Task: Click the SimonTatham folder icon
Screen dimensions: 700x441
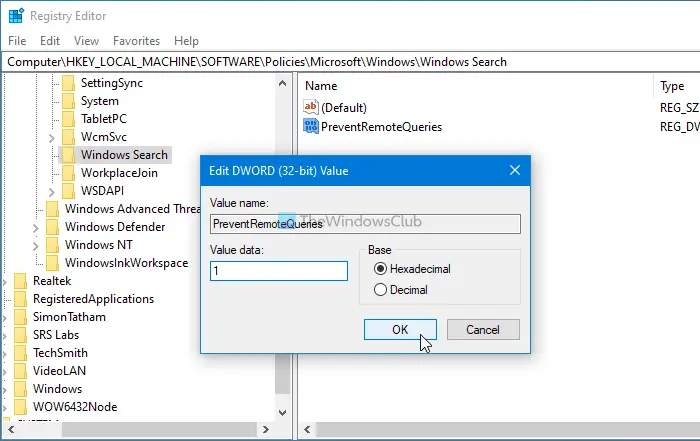Action: click(21, 317)
